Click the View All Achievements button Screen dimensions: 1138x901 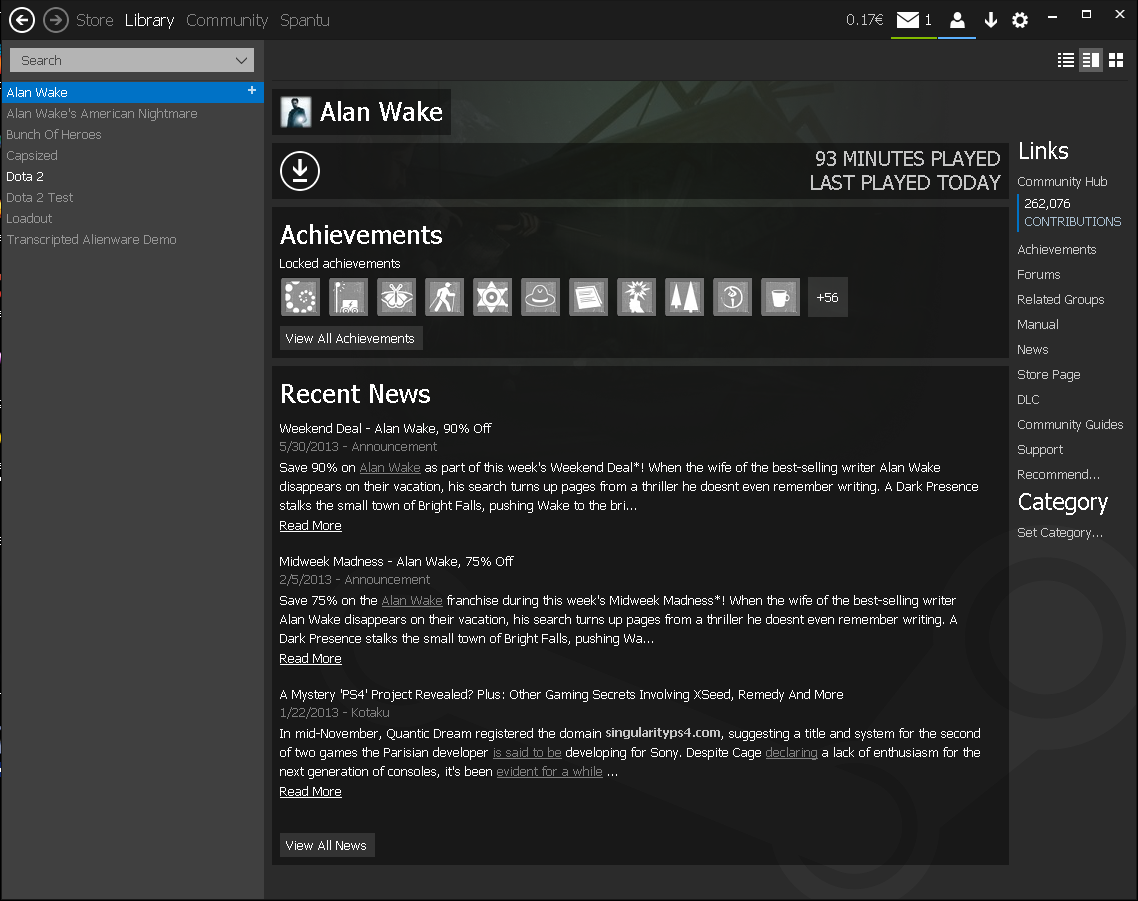click(351, 338)
